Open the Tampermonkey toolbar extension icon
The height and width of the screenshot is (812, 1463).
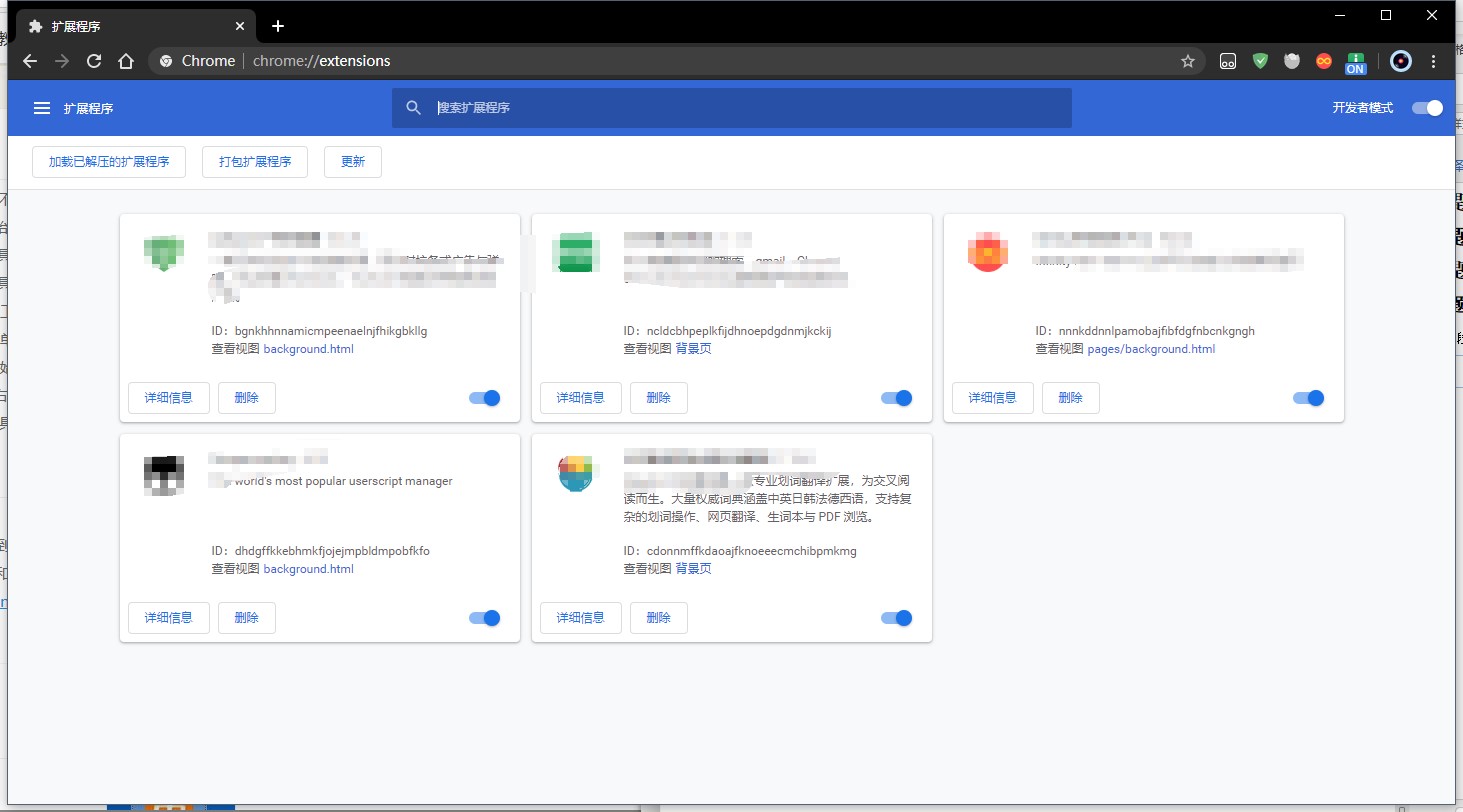tap(1228, 61)
